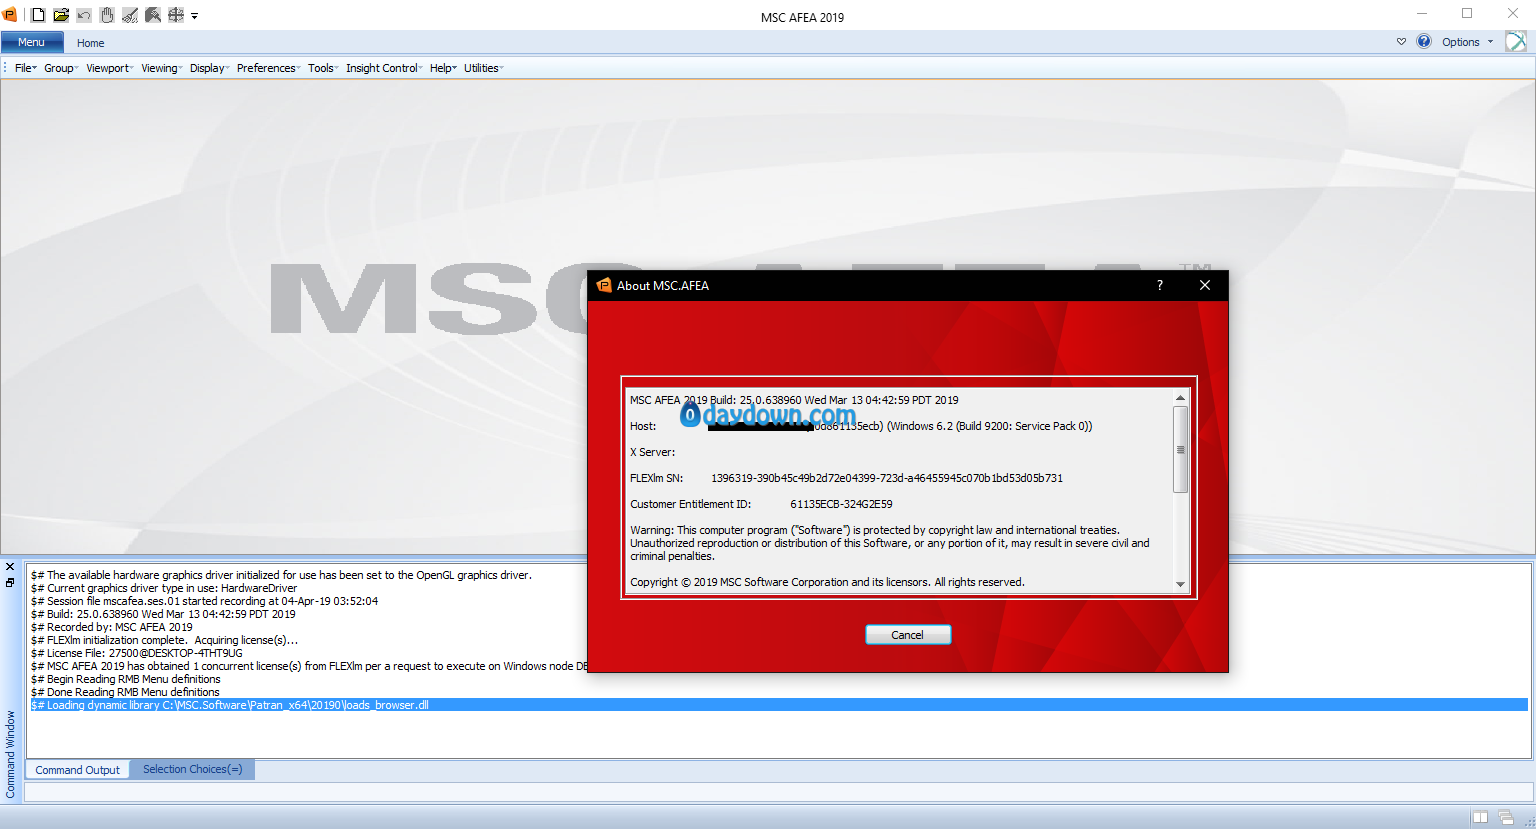The width and height of the screenshot is (1536, 829).
Task: Click the 'X Server:' label in About dialog
Action: coord(652,452)
